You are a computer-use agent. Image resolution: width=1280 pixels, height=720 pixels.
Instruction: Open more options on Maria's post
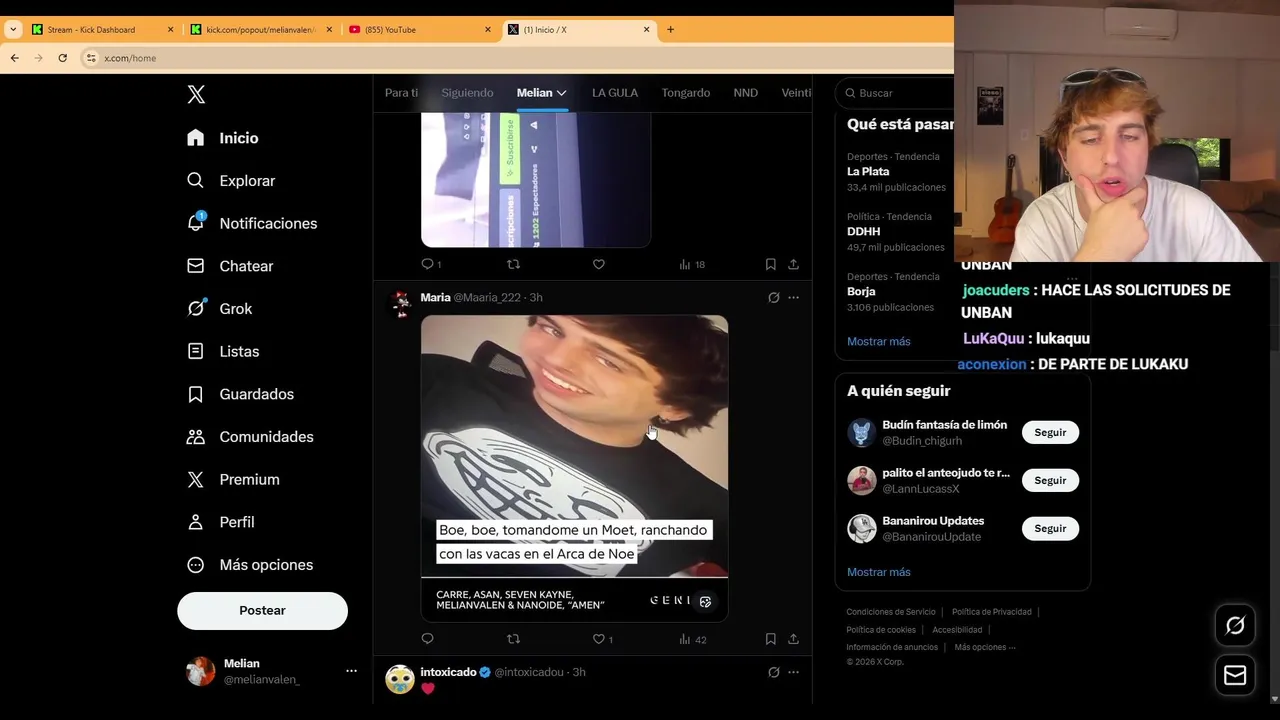(x=793, y=298)
